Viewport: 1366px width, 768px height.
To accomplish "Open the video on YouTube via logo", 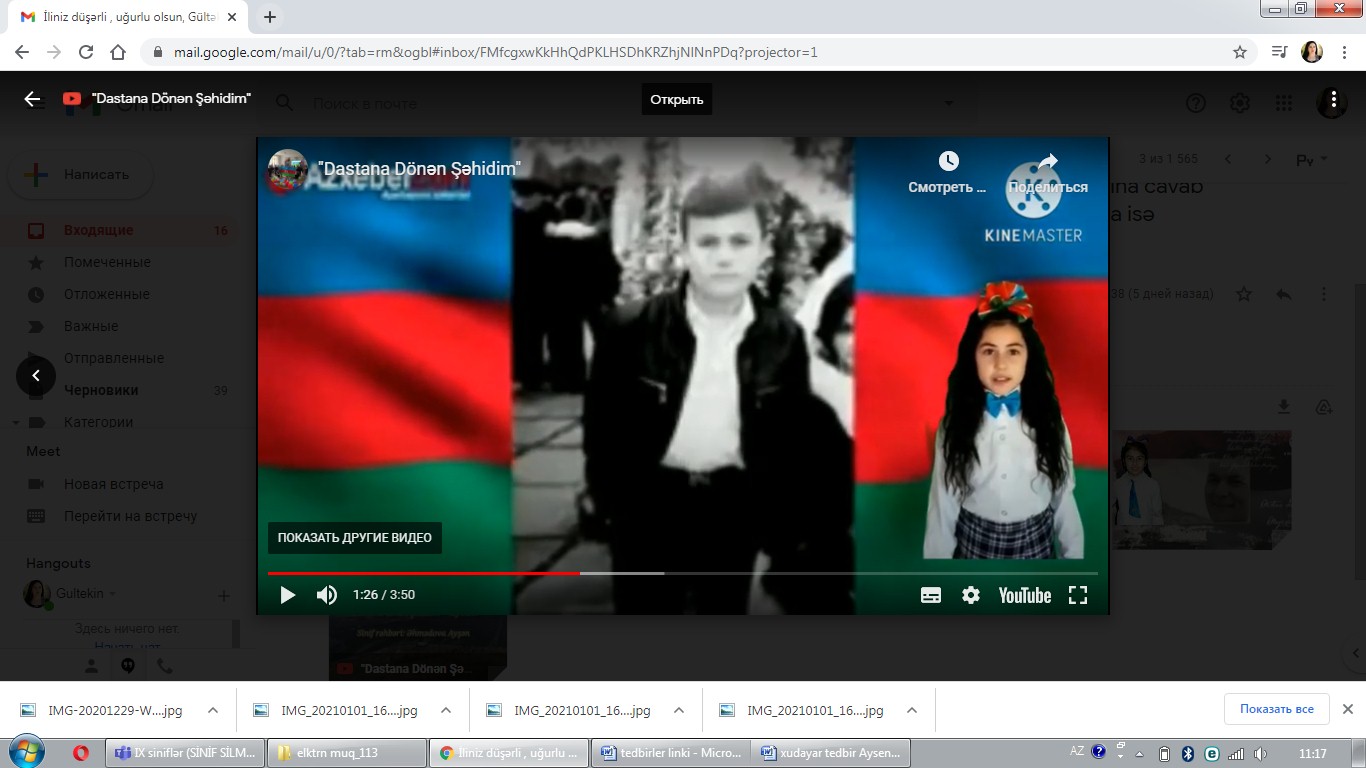I will pos(1025,595).
